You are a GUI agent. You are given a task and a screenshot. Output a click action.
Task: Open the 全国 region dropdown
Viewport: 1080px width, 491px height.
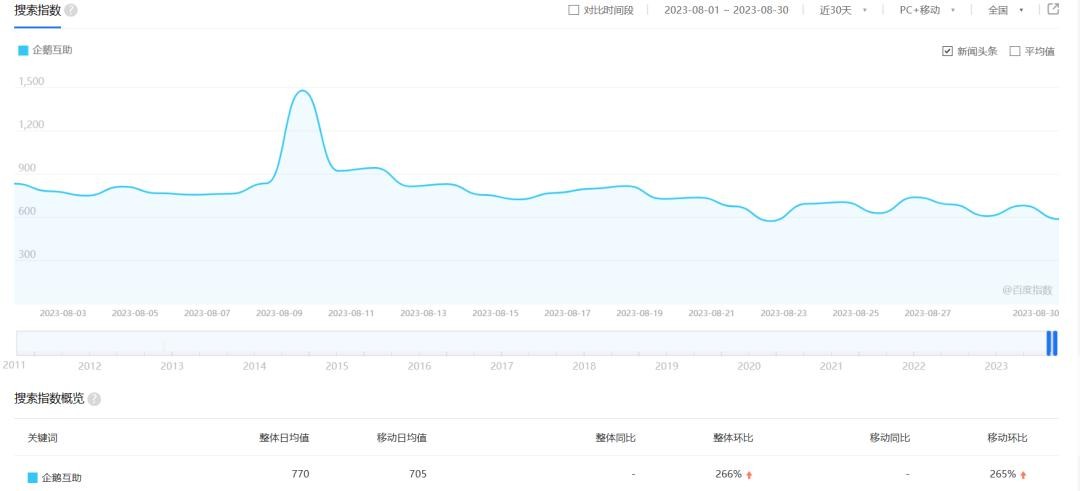(x=1005, y=10)
